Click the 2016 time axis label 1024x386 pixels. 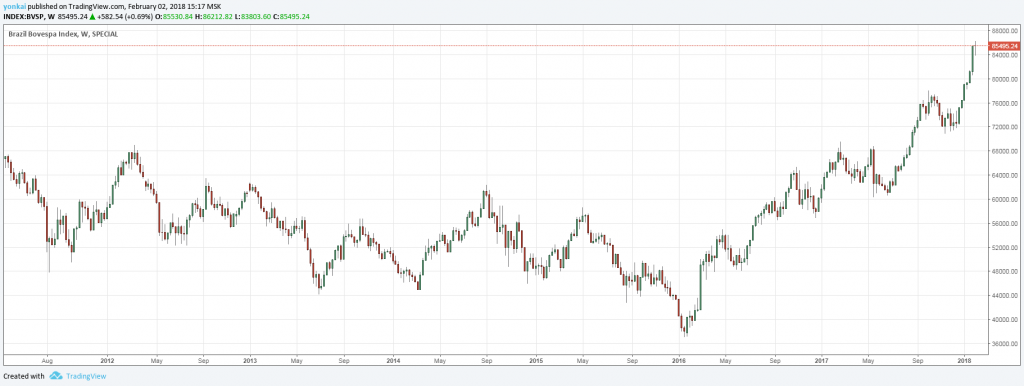pyautogui.click(x=679, y=360)
